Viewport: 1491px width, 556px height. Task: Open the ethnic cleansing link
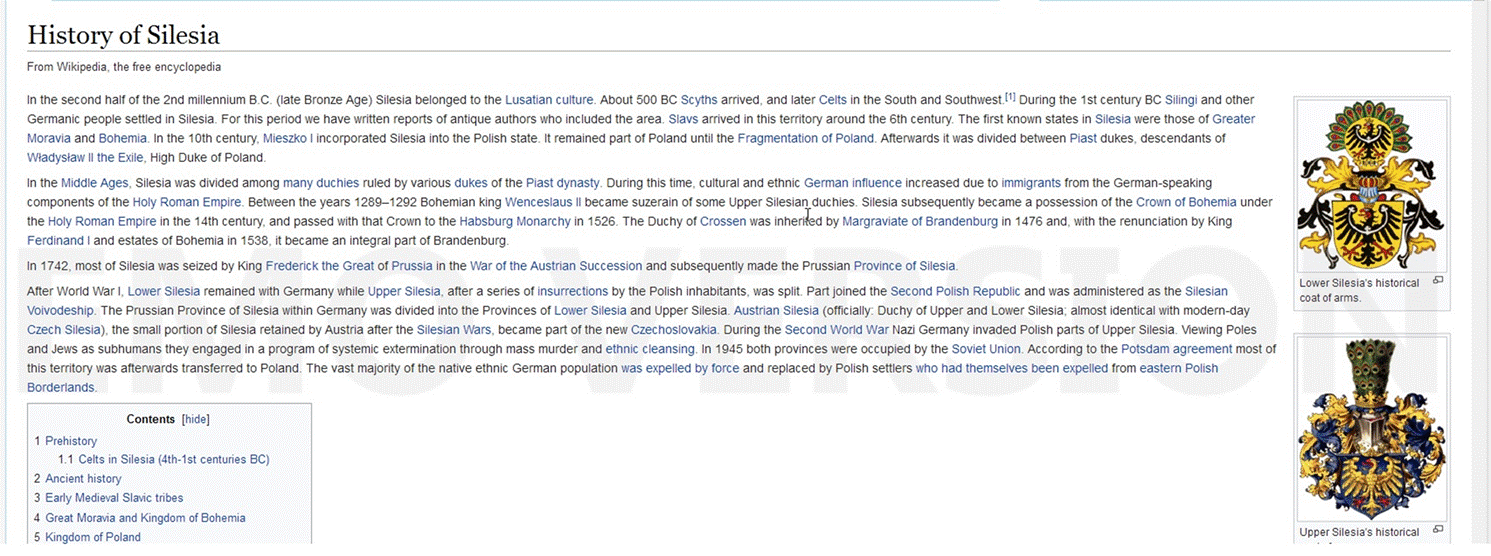650,349
